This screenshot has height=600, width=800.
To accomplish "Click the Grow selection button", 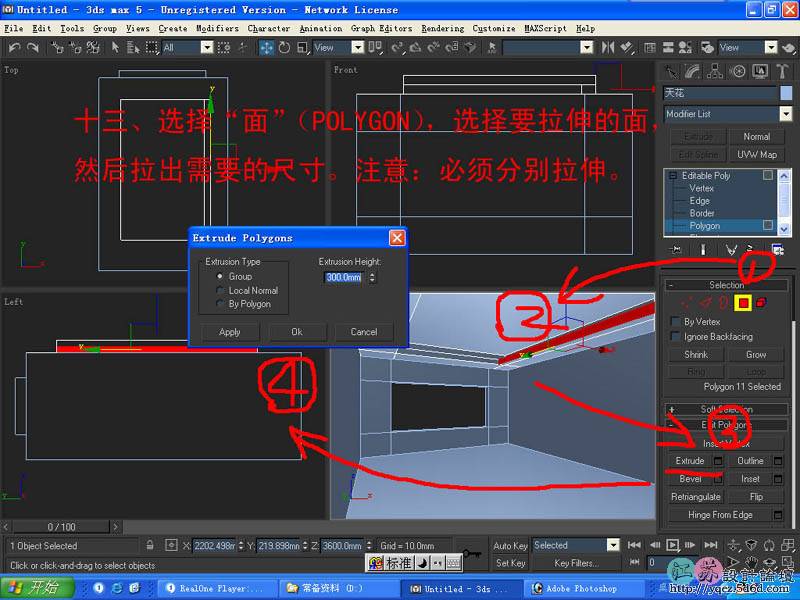I will pyautogui.click(x=756, y=355).
